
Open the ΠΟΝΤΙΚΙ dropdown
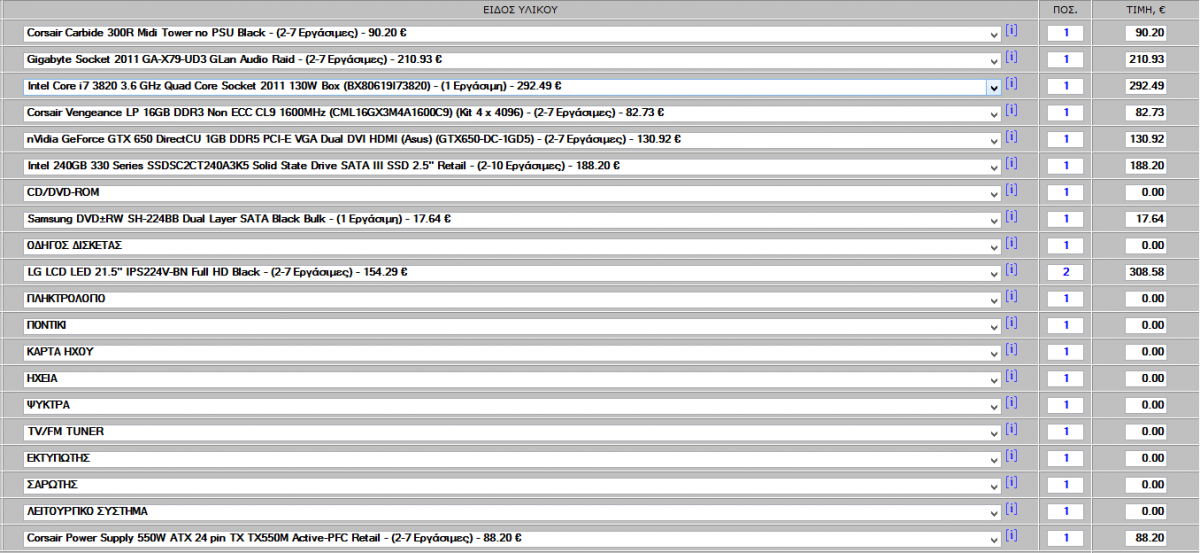pyautogui.click(x=512, y=325)
